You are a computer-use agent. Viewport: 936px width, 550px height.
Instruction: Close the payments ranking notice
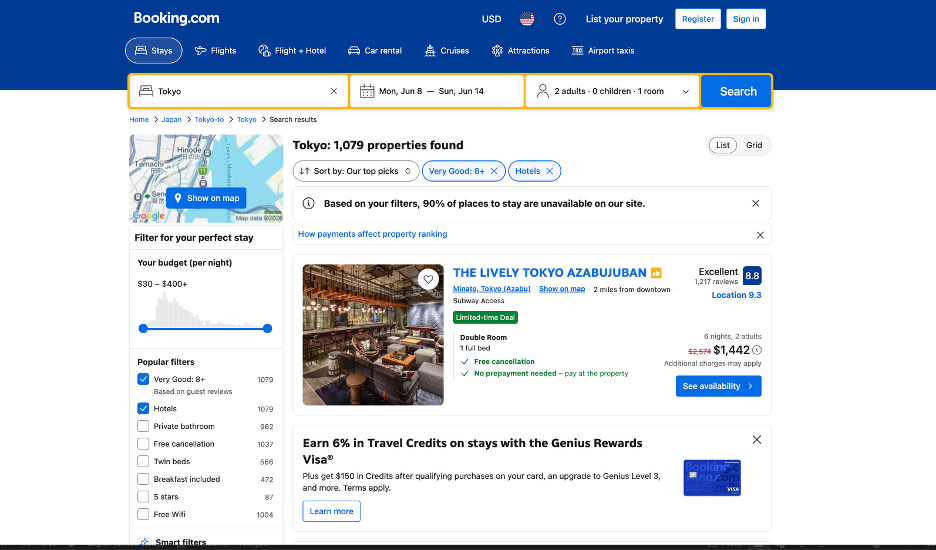point(760,235)
